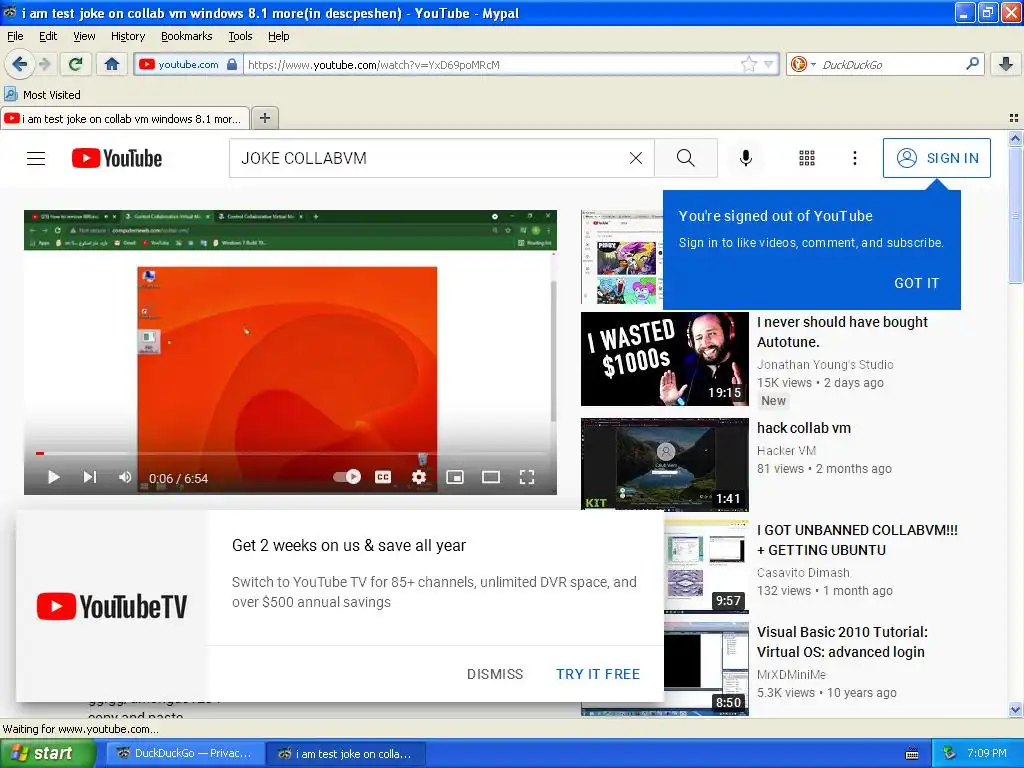Image resolution: width=1024 pixels, height=768 pixels.
Task: Open the hack collab vm thumbnail
Action: click(665, 464)
